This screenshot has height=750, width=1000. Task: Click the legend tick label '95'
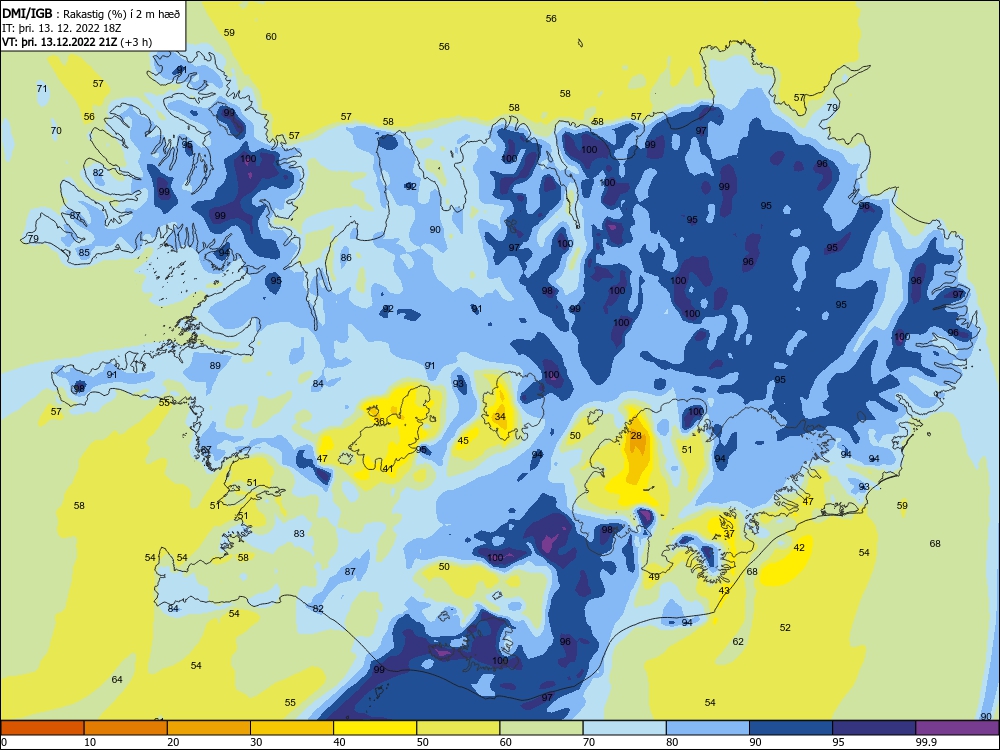[x=838, y=742]
